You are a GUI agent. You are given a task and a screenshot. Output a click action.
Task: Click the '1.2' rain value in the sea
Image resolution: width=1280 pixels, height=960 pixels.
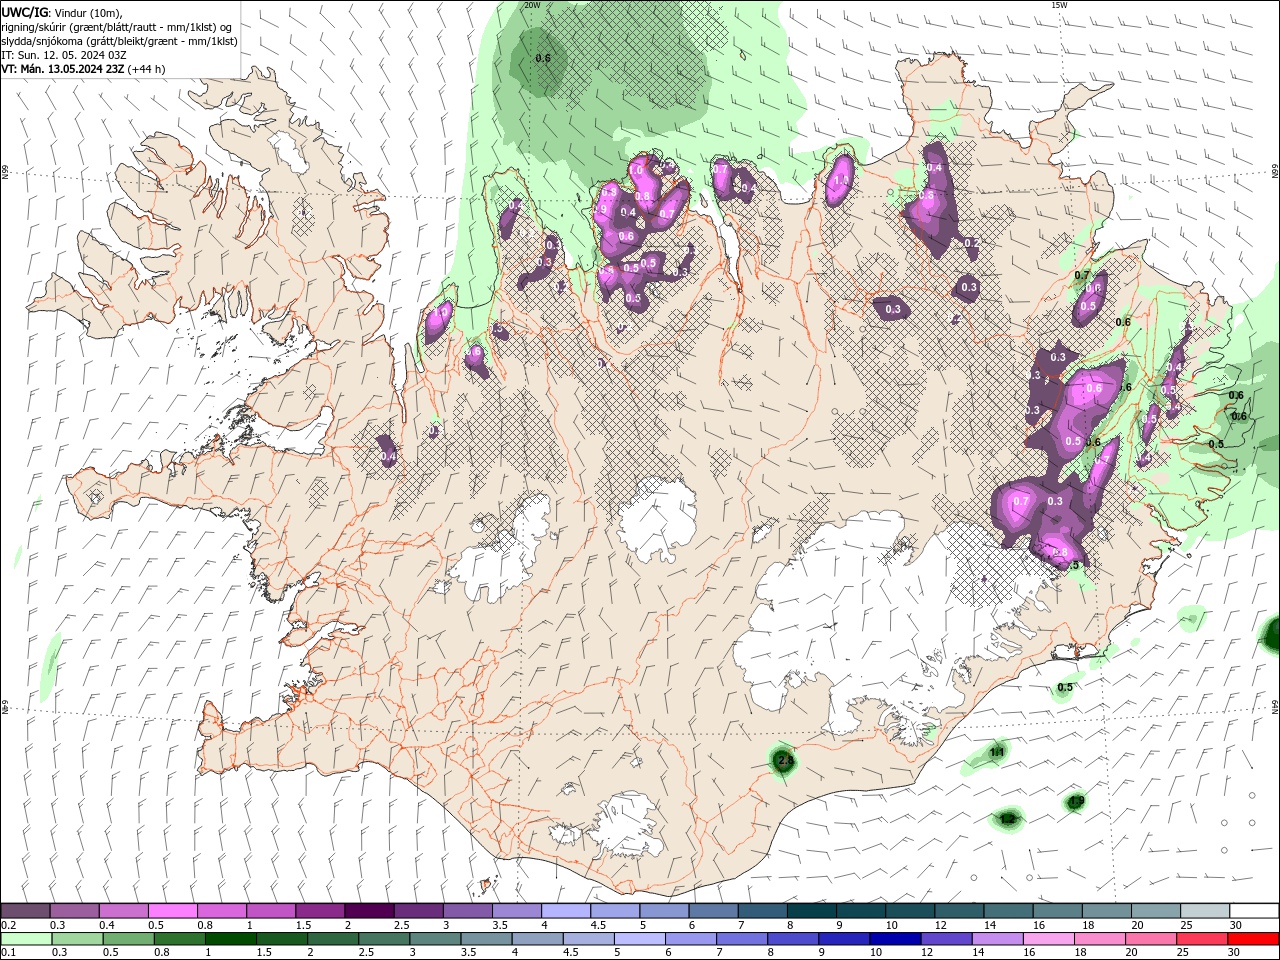point(1007,819)
